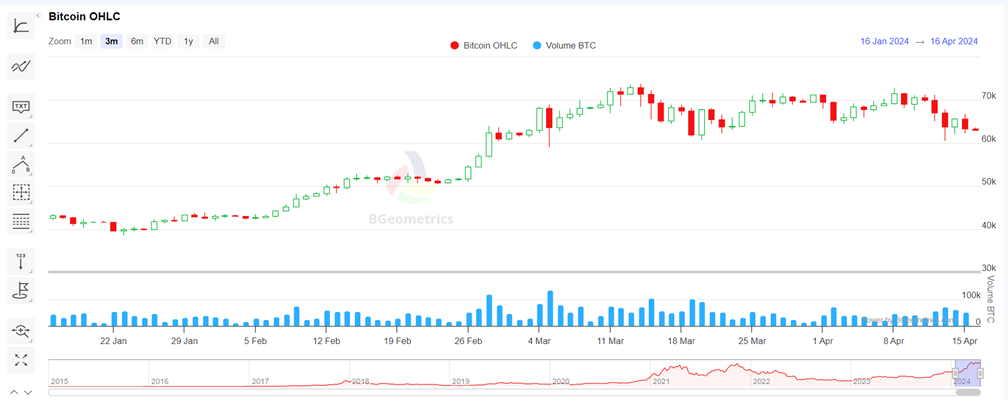Image resolution: width=1008 pixels, height=400 pixels.
Task: Open the submenu arrow on the line segment tool
Action: (x=30, y=144)
